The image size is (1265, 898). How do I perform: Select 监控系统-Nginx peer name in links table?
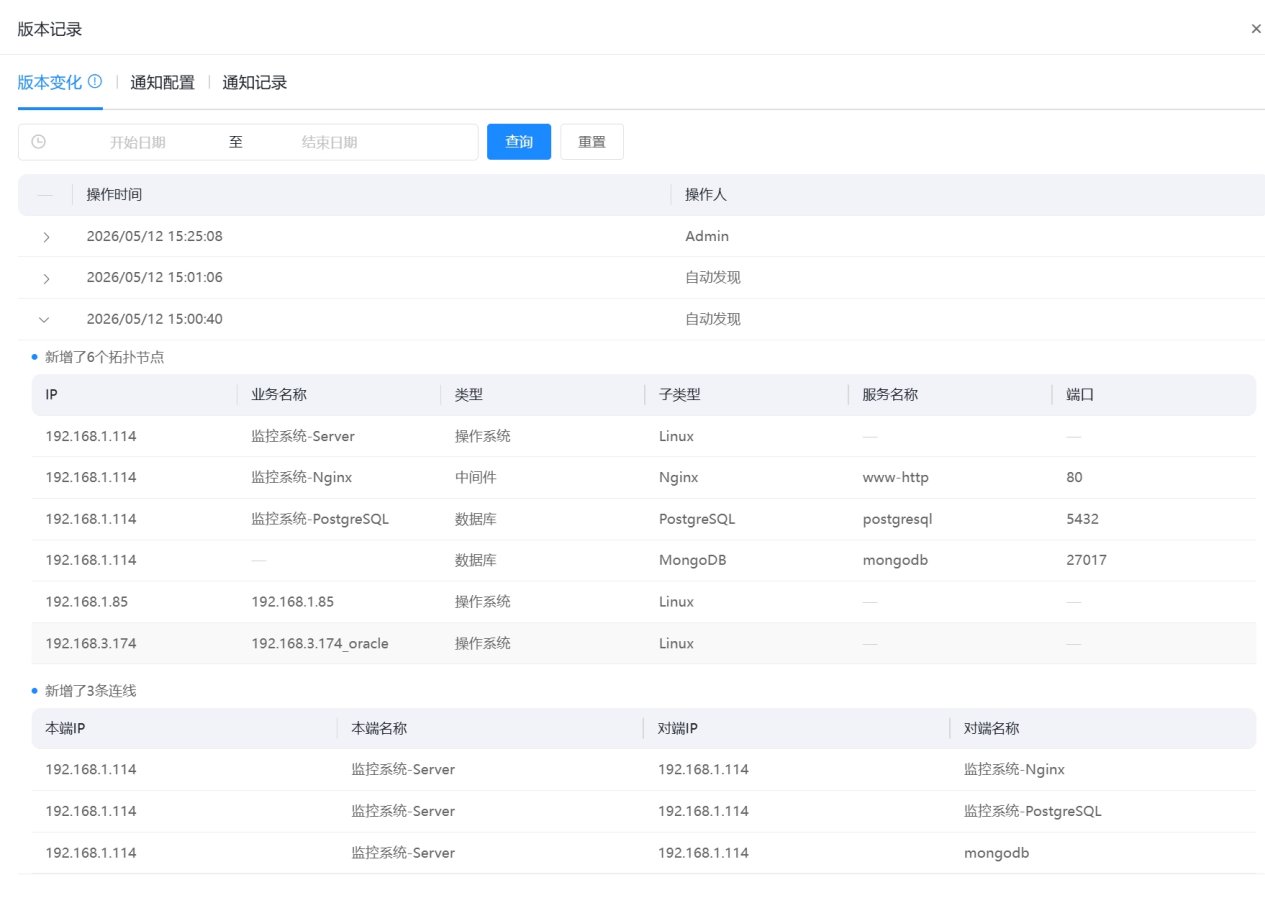pos(1015,770)
